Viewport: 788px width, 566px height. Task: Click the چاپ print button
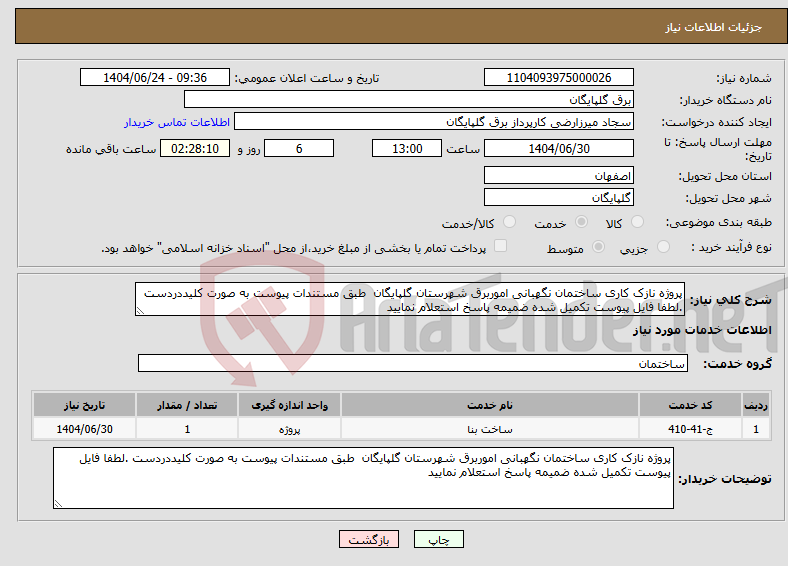(439, 539)
